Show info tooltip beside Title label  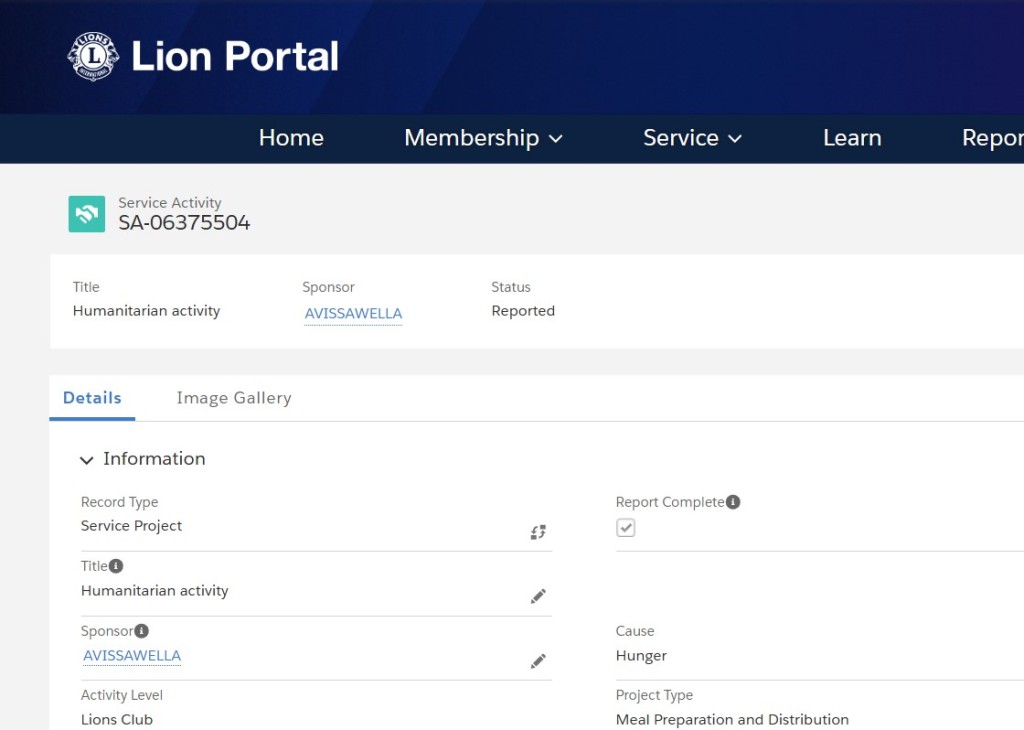click(116, 565)
